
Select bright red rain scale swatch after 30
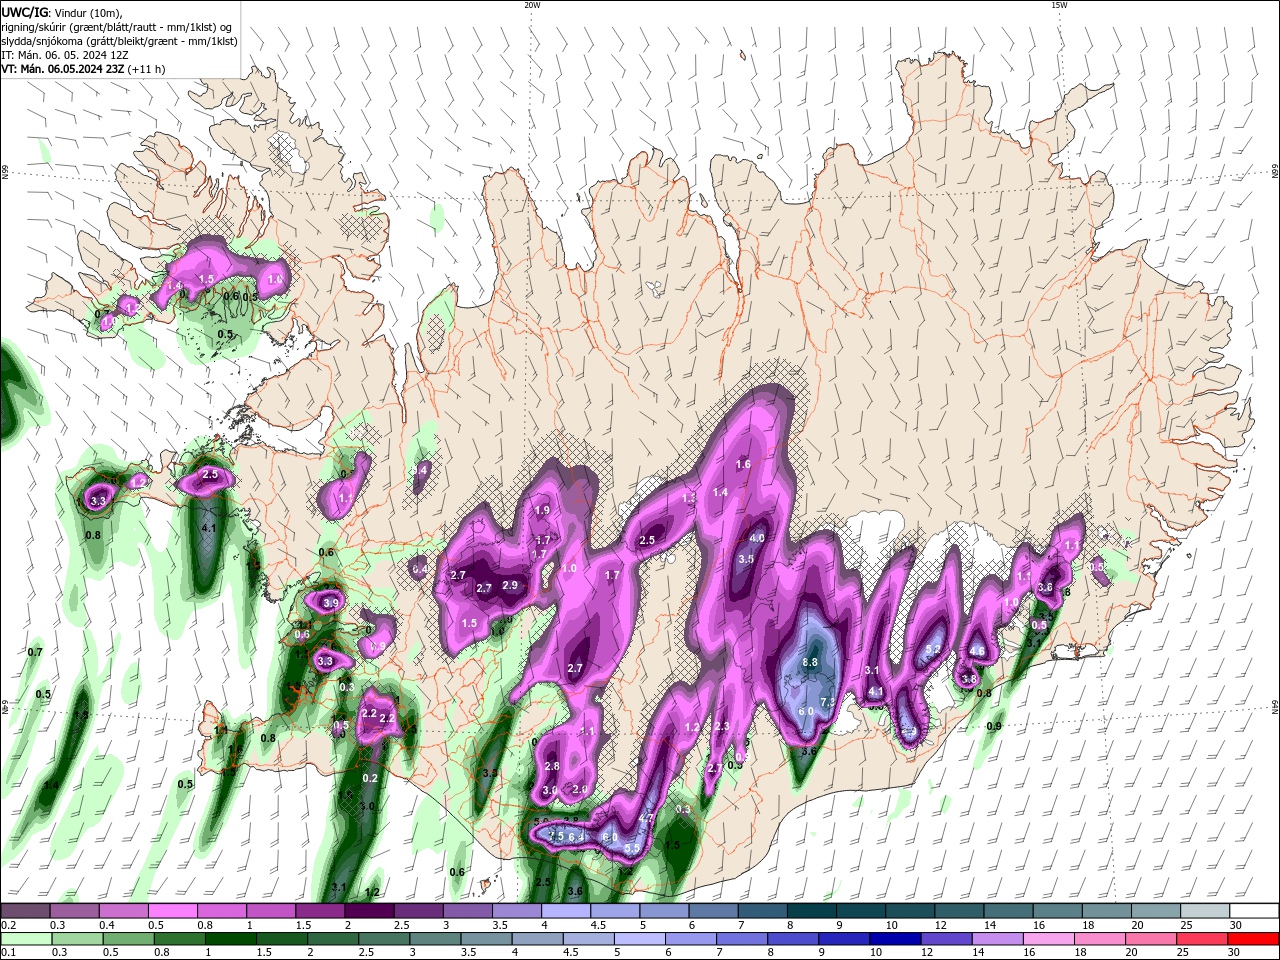(x=1252, y=939)
